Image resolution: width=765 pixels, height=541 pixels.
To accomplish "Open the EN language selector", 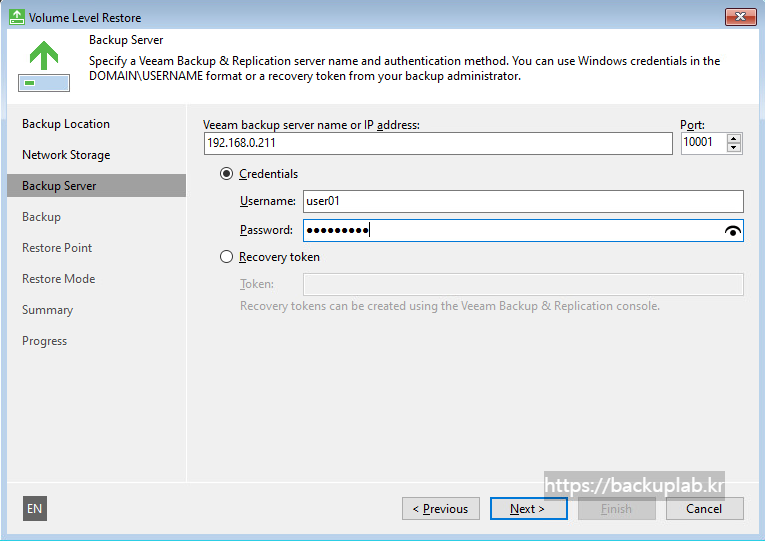I will [x=35, y=508].
